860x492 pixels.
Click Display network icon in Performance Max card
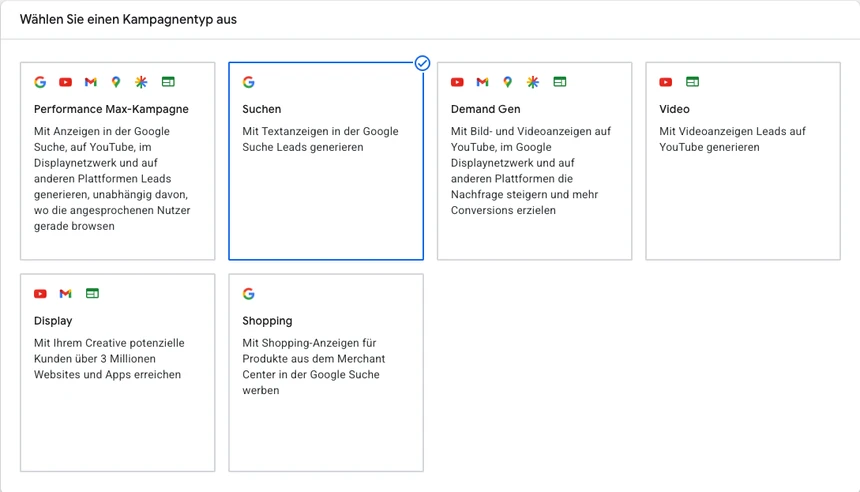point(168,82)
